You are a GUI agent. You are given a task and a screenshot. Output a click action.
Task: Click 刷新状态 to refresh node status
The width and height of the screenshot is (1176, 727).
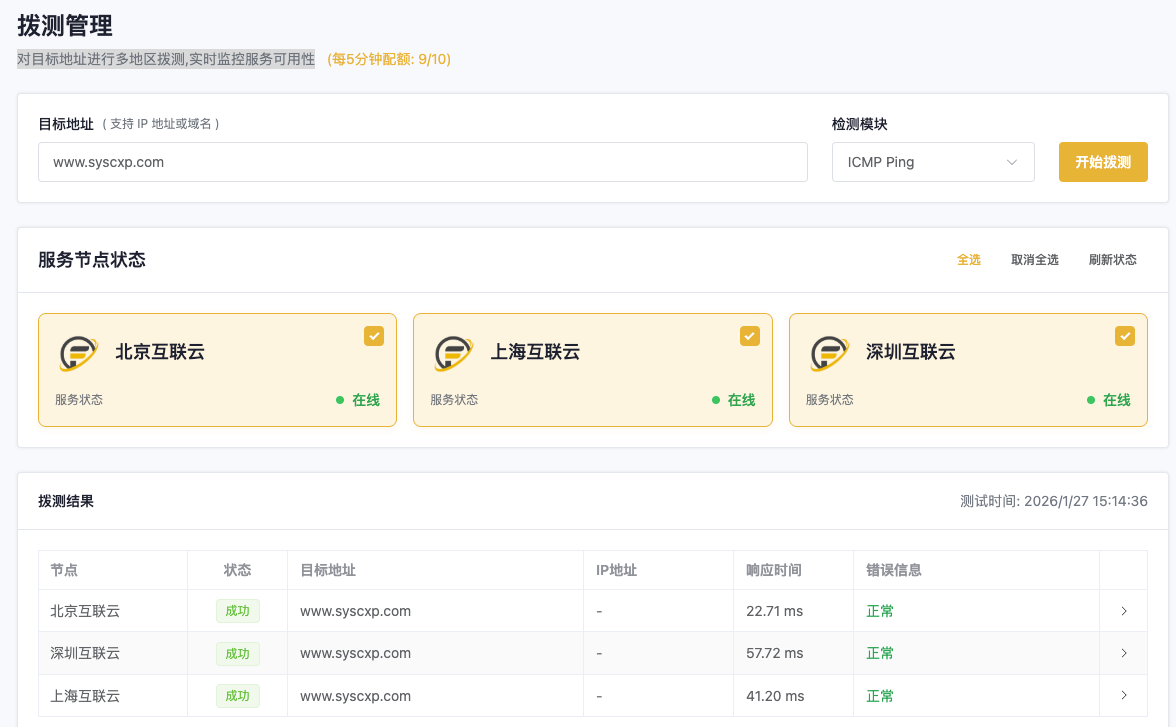pyautogui.click(x=1112, y=260)
